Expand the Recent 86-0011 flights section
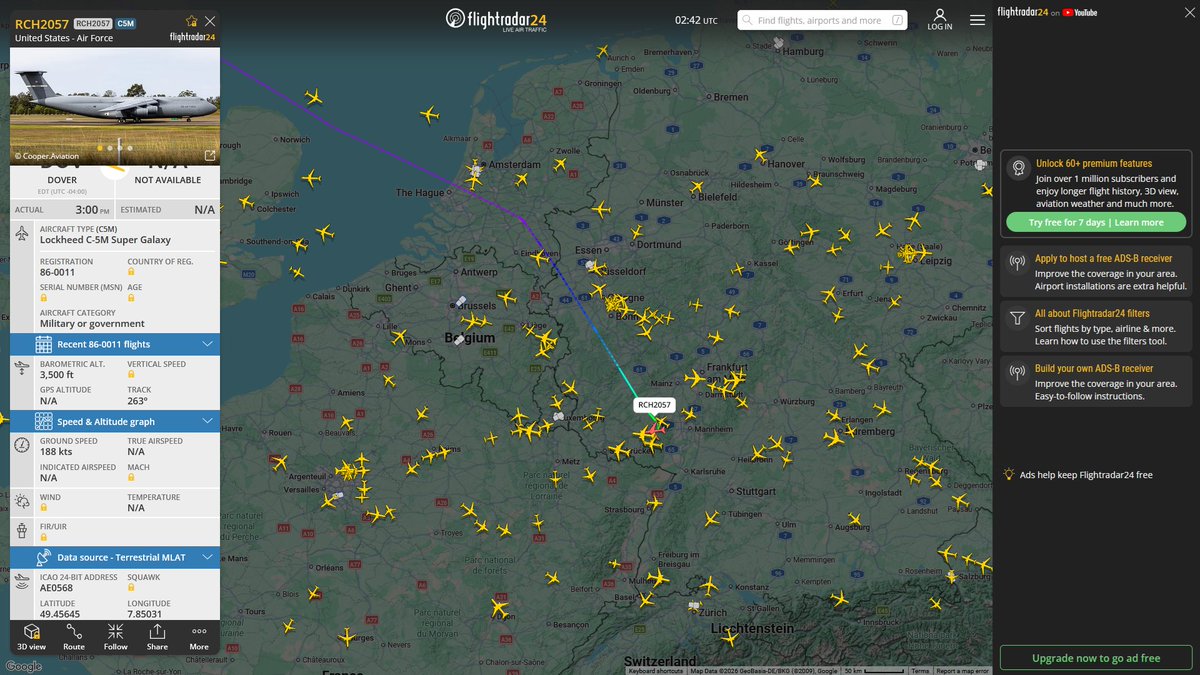 115,344
